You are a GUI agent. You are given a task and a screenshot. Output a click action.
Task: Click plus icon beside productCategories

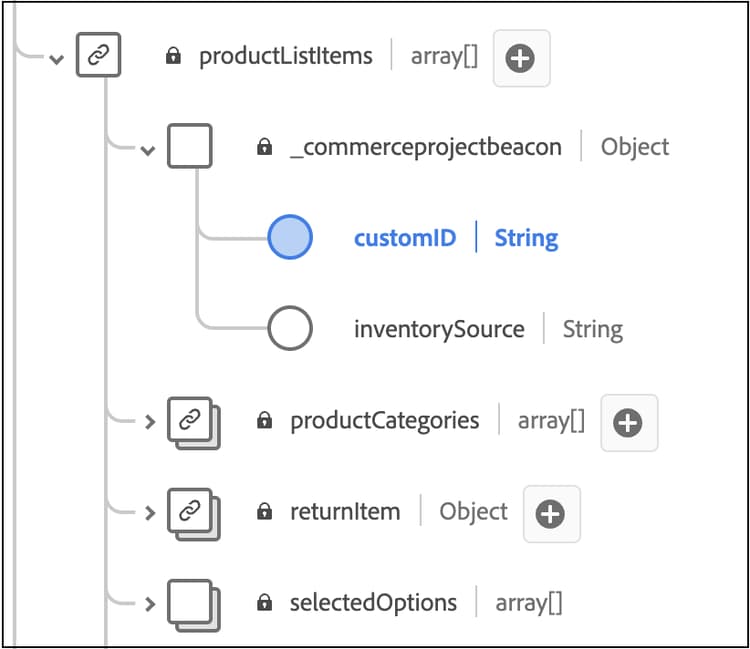point(628,423)
